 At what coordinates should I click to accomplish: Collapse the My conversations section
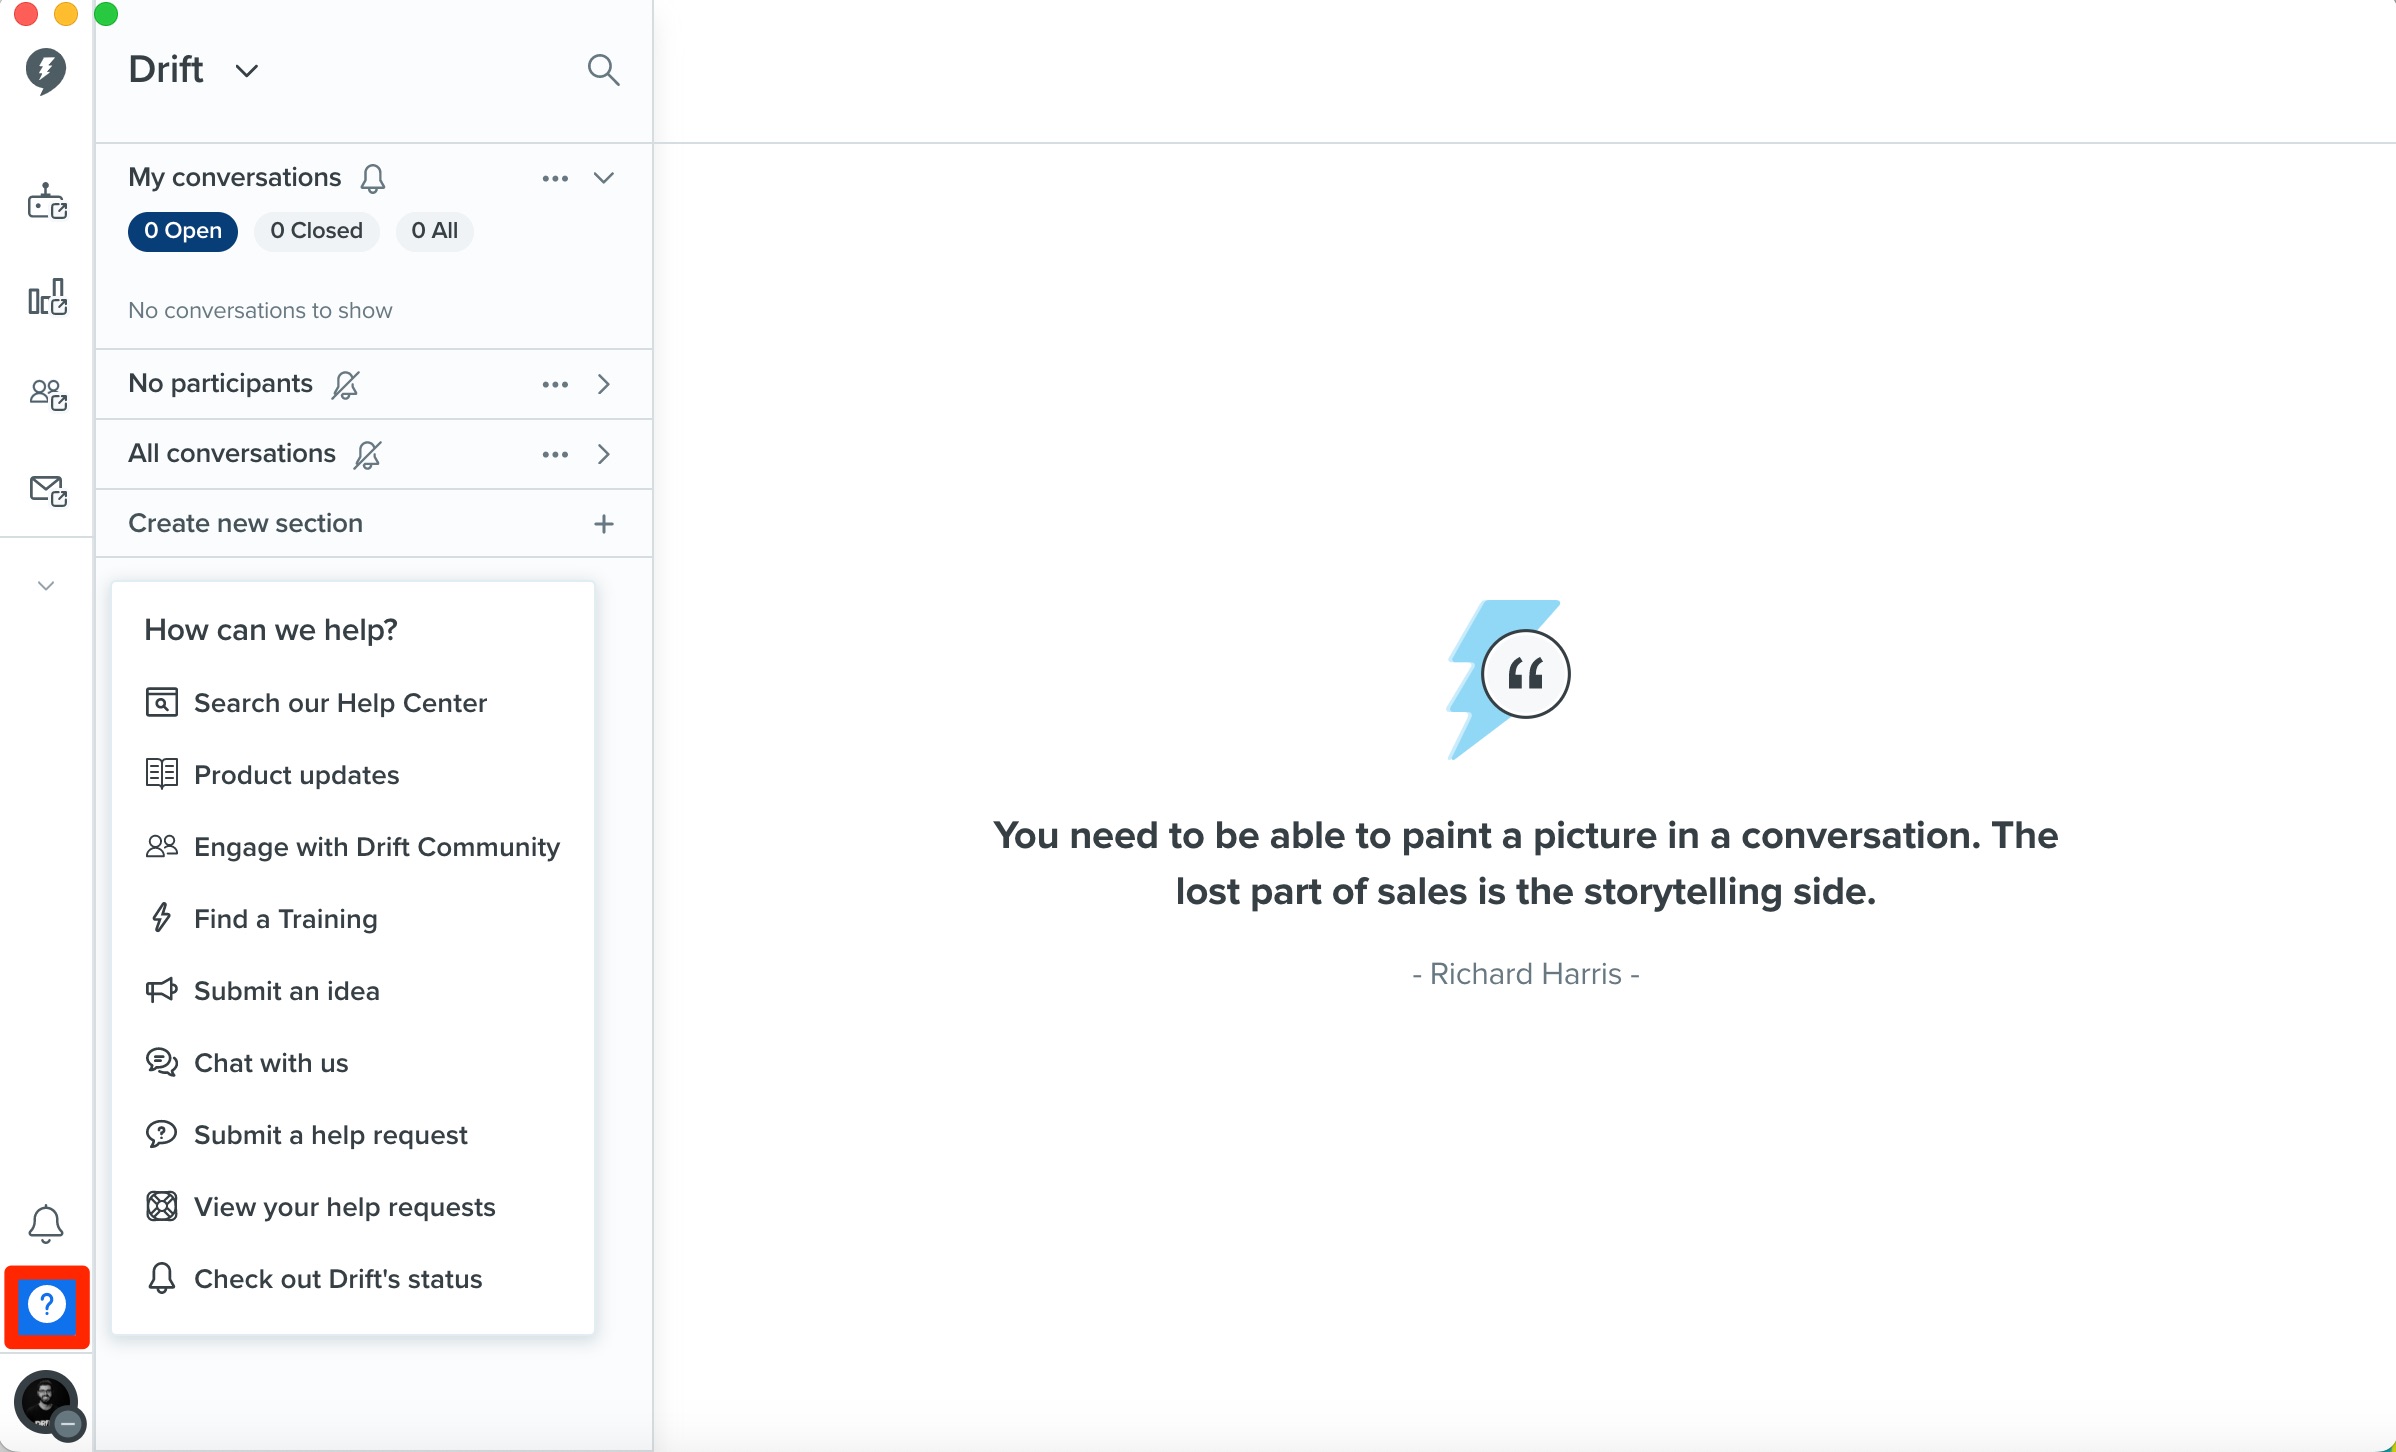click(603, 178)
